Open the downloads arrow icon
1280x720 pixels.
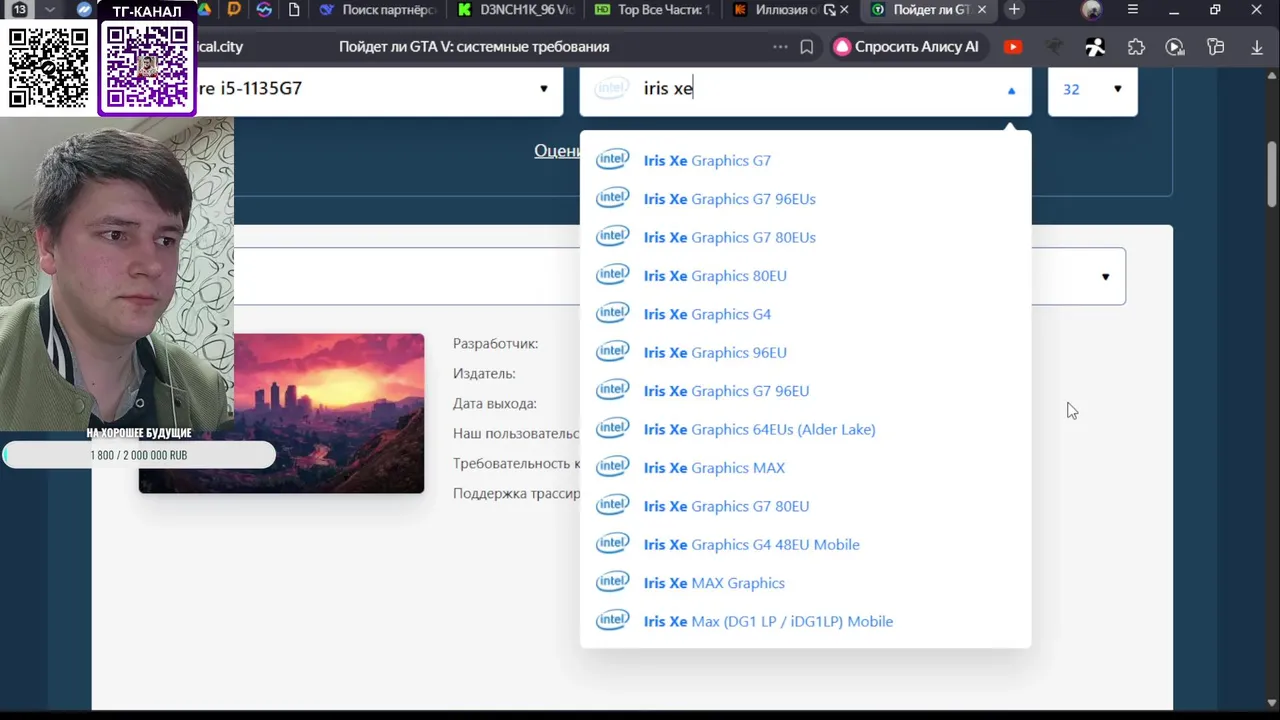1257,47
